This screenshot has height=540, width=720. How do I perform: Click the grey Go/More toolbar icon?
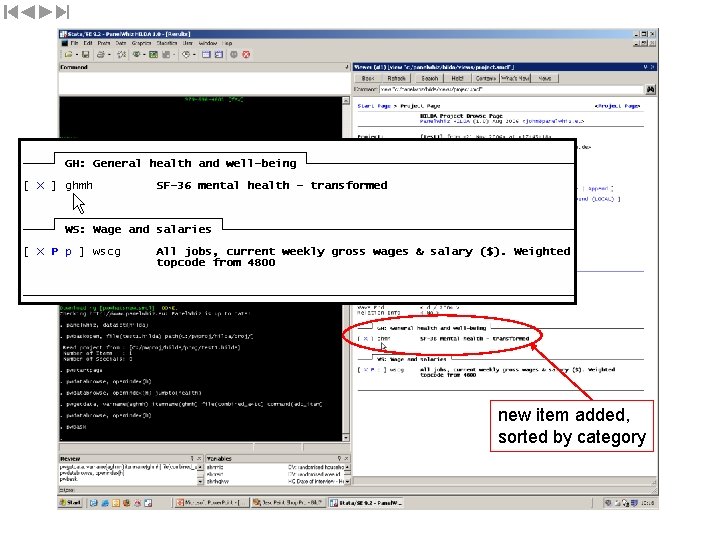234,55
